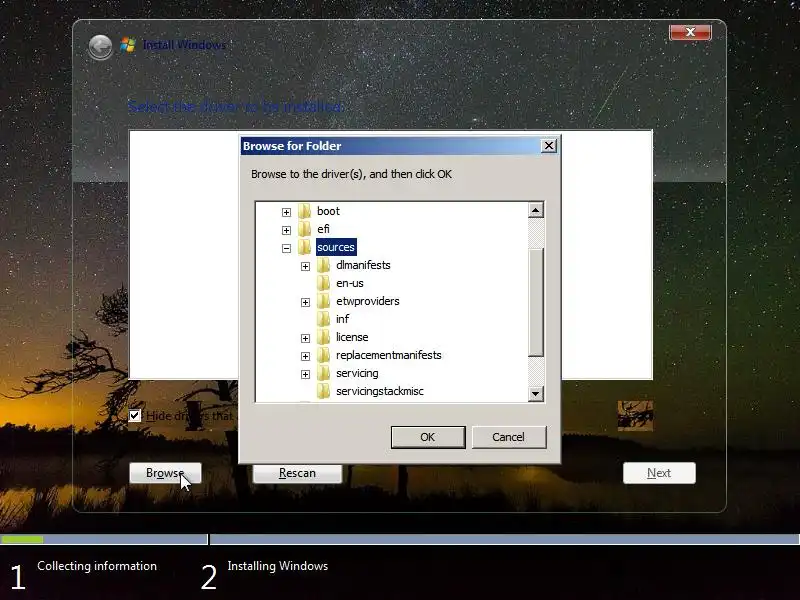This screenshot has height=600, width=800.
Task: Select the 'sources' folder label
Action: [x=336, y=247]
